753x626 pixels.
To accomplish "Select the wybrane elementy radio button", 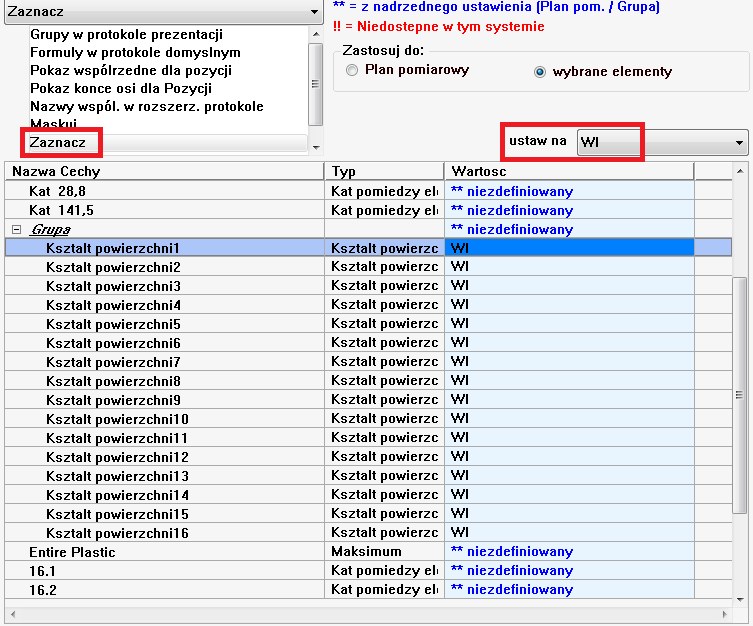I will click(540, 72).
